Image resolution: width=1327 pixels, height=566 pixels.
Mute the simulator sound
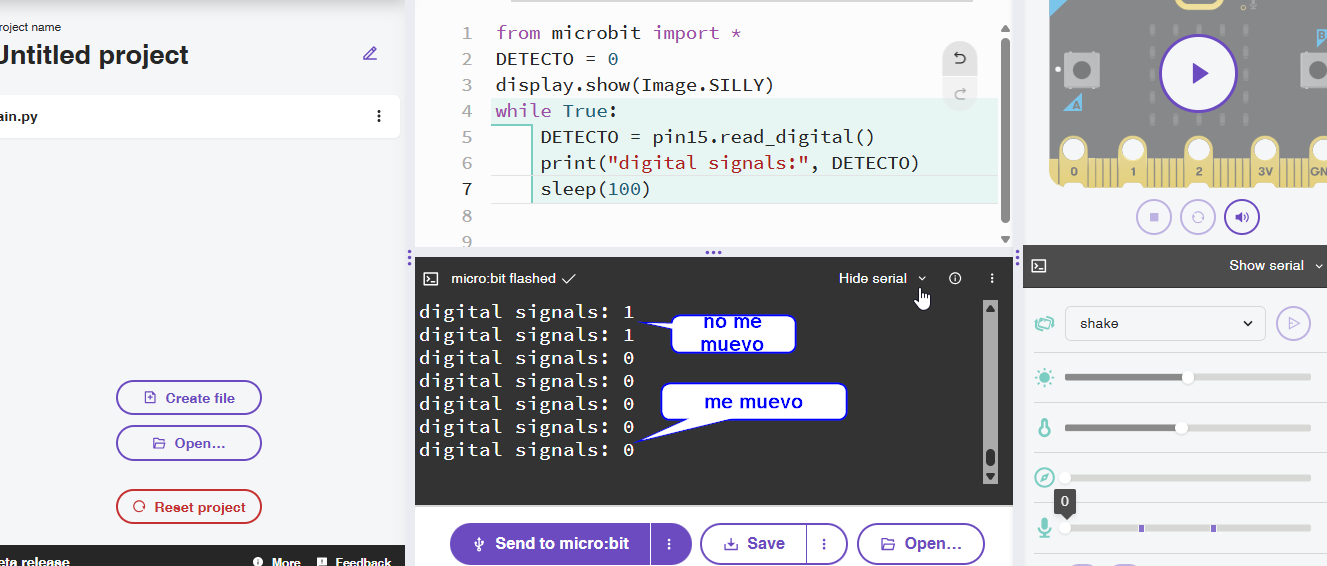click(x=1241, y=217)
